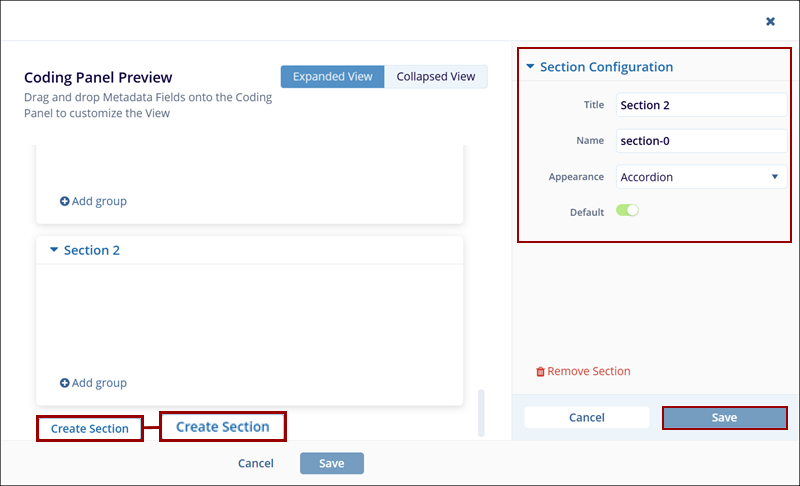This screenshot has height=486, width=800.
Task: Select the Section 2 header title
Action: click(x=92, y=250)
